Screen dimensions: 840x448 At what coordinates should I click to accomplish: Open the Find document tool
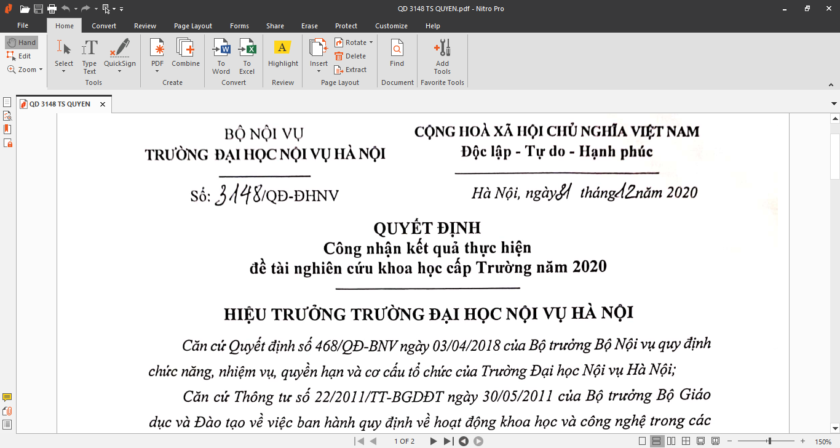pos(397,54)
